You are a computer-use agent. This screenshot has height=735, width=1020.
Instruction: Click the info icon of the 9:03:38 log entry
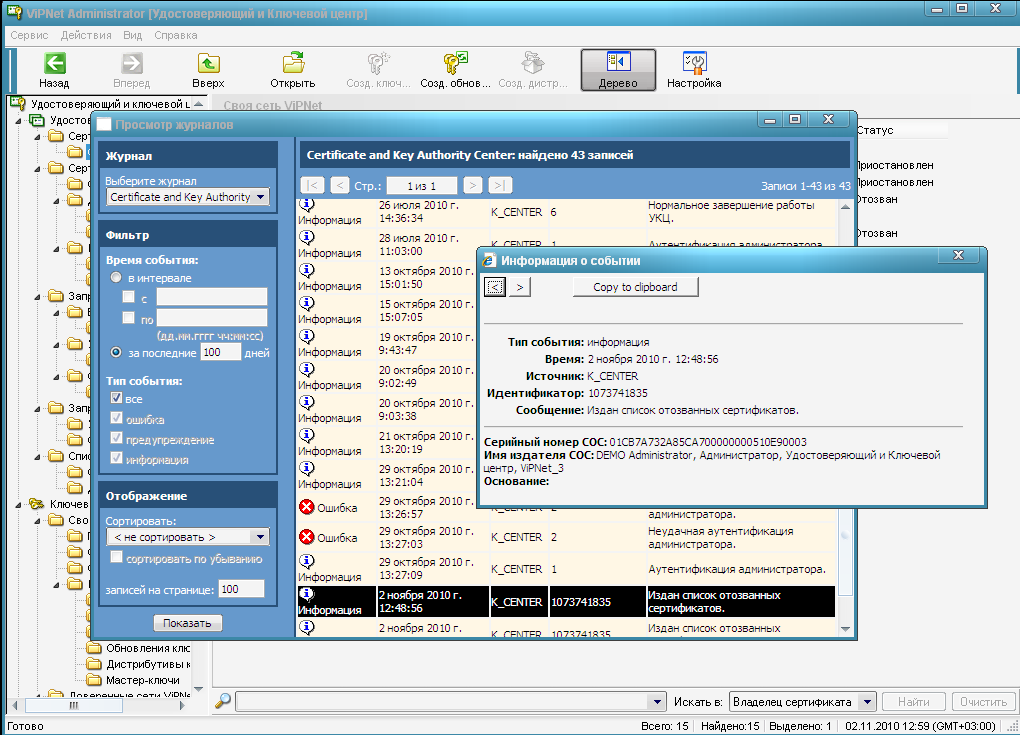point(306,403)
